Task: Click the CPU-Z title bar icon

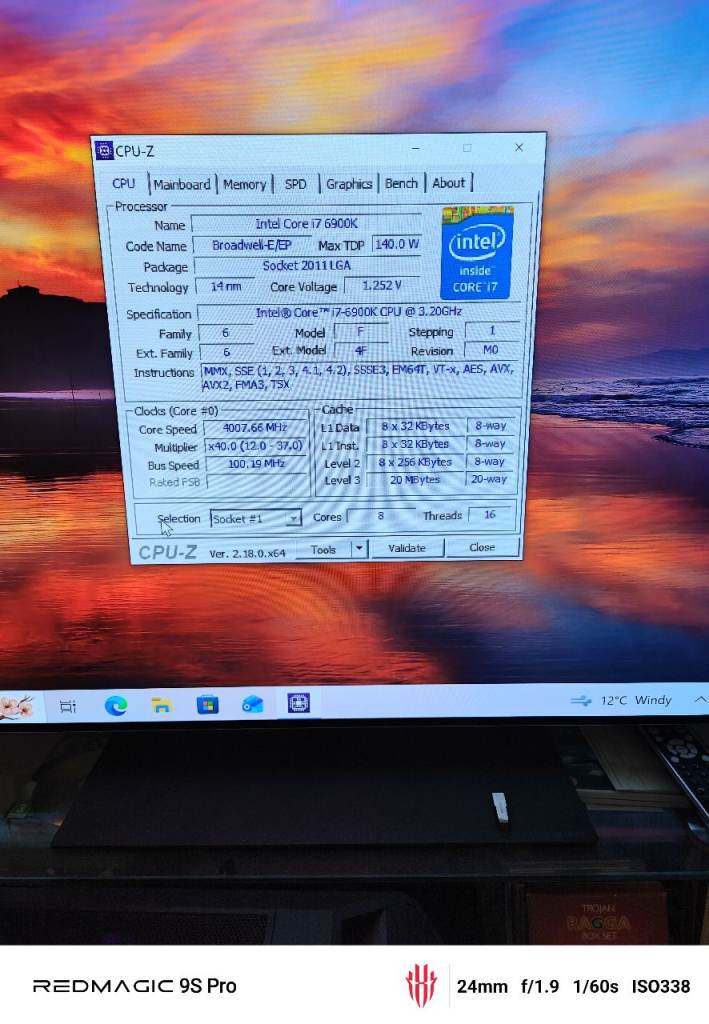Action: 104,151
